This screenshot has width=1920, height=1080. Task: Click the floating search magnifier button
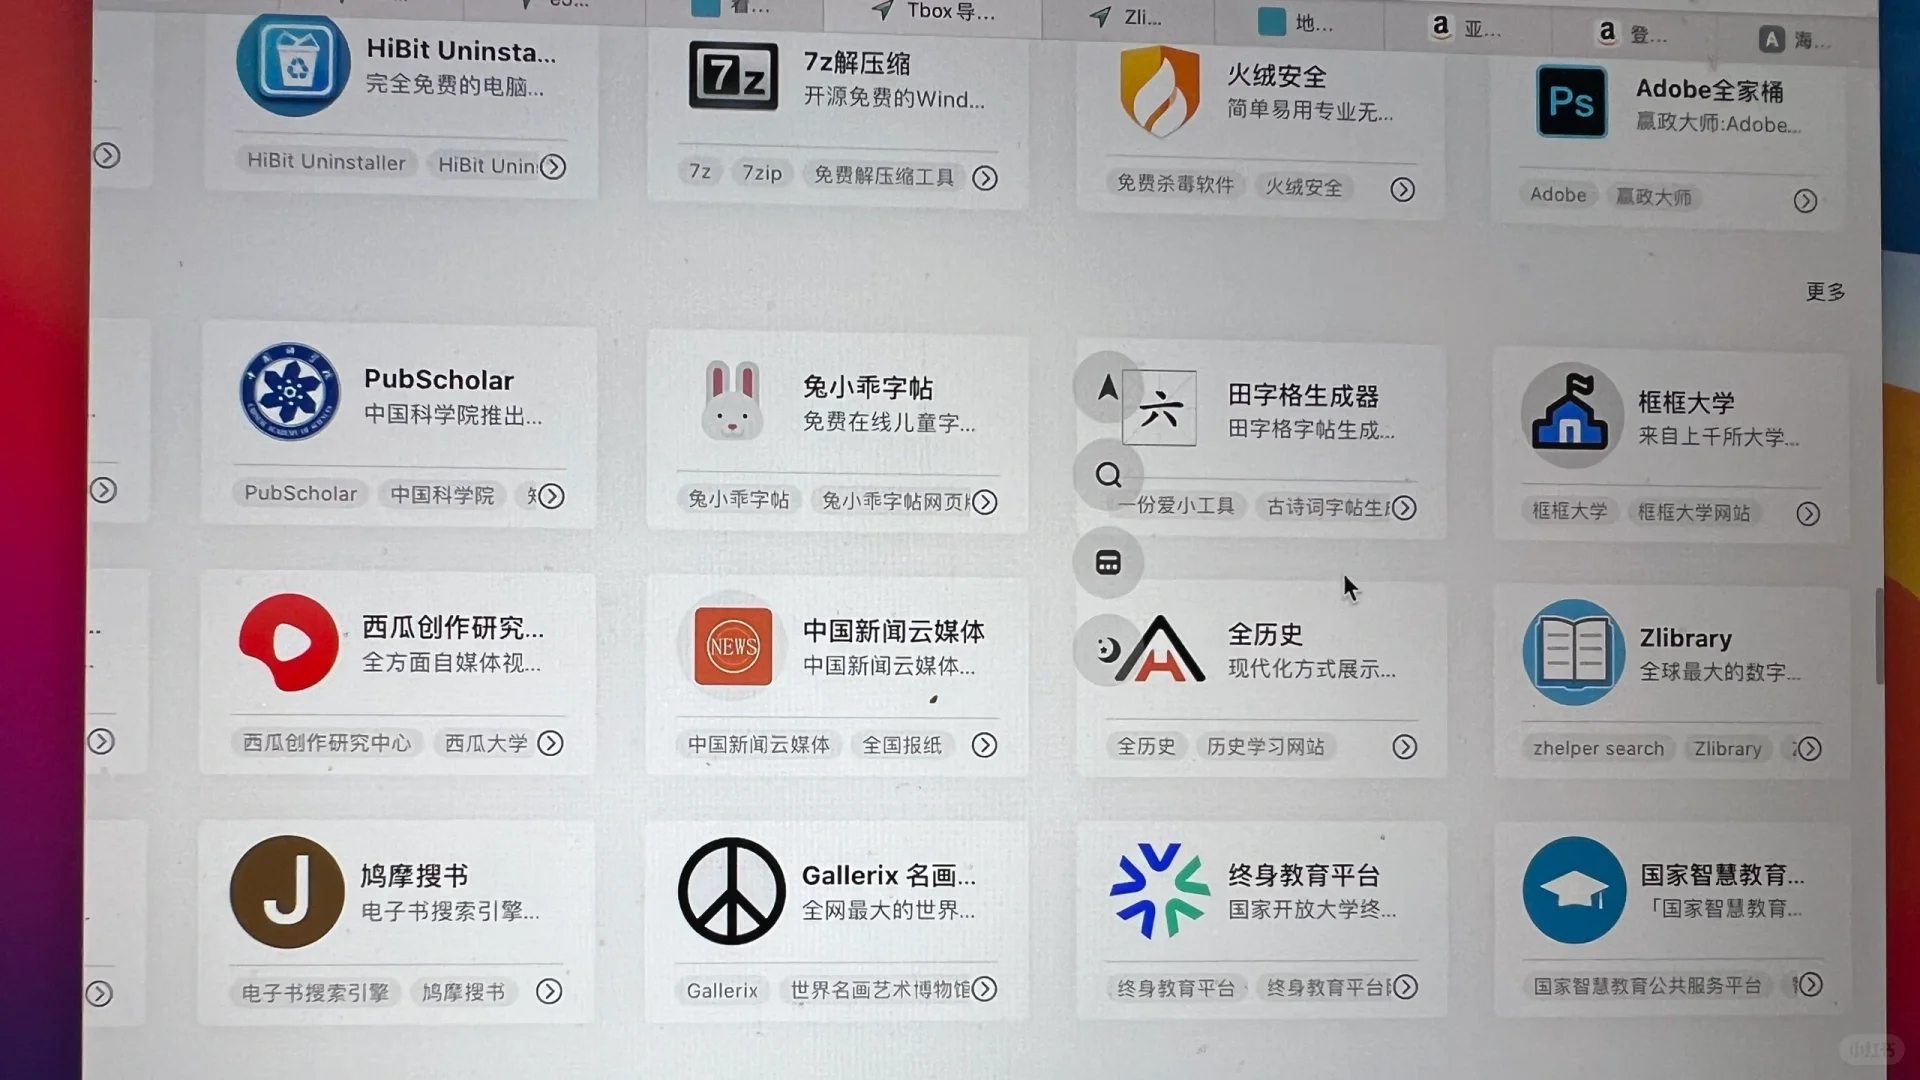tap(1108, 474)
